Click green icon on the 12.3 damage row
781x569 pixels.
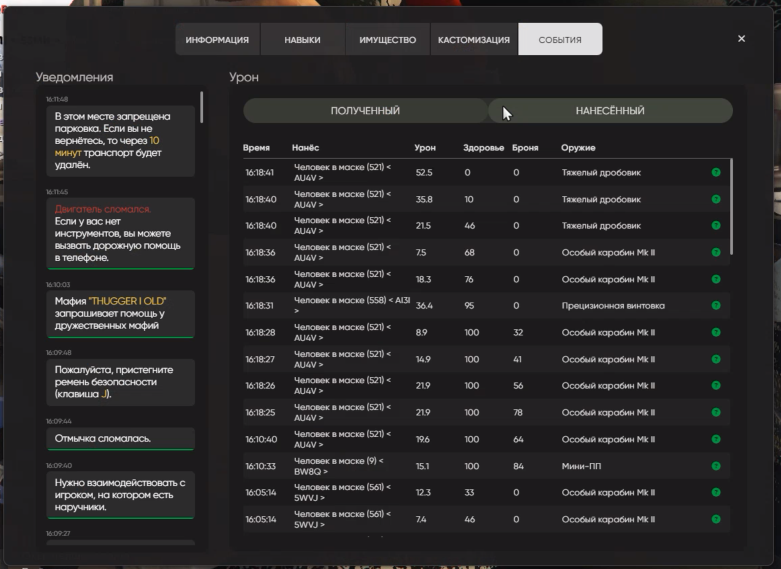(715, 492)
